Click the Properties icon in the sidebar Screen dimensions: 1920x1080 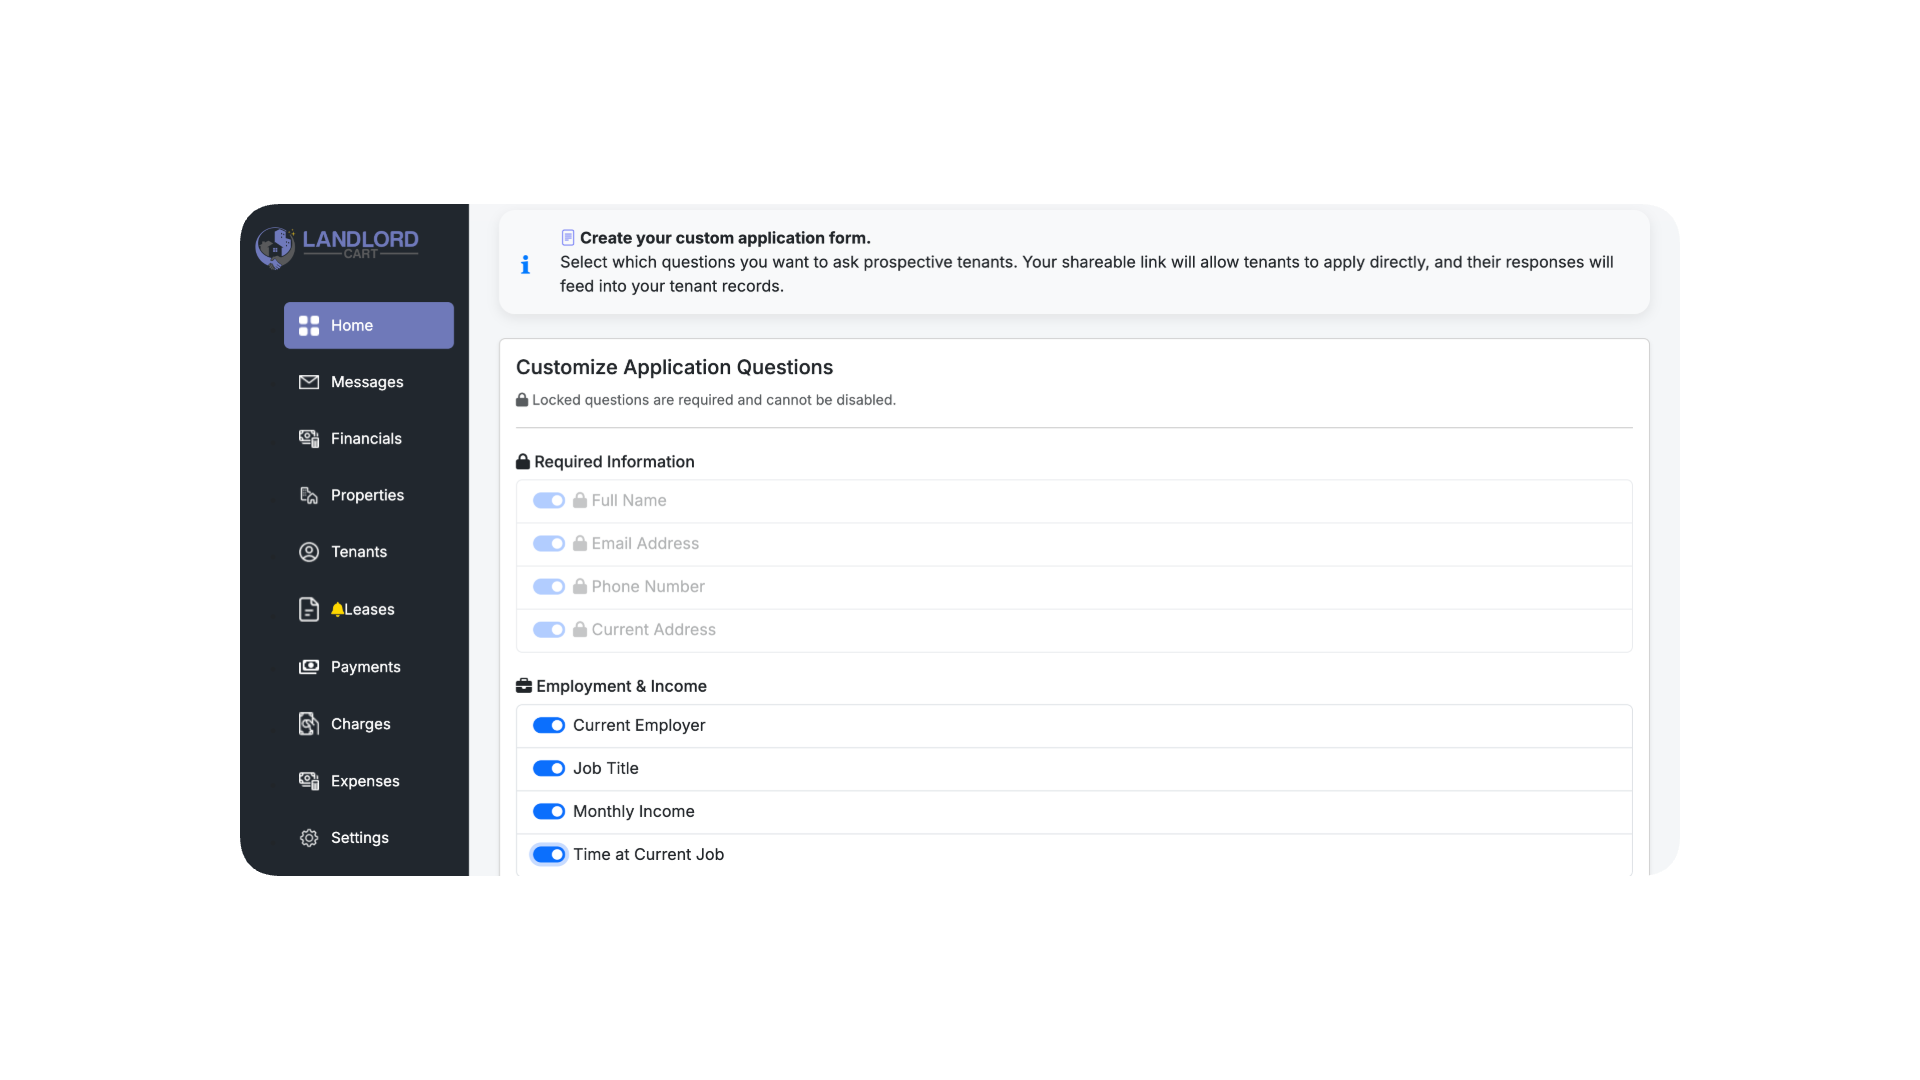[x=308, y=495]
